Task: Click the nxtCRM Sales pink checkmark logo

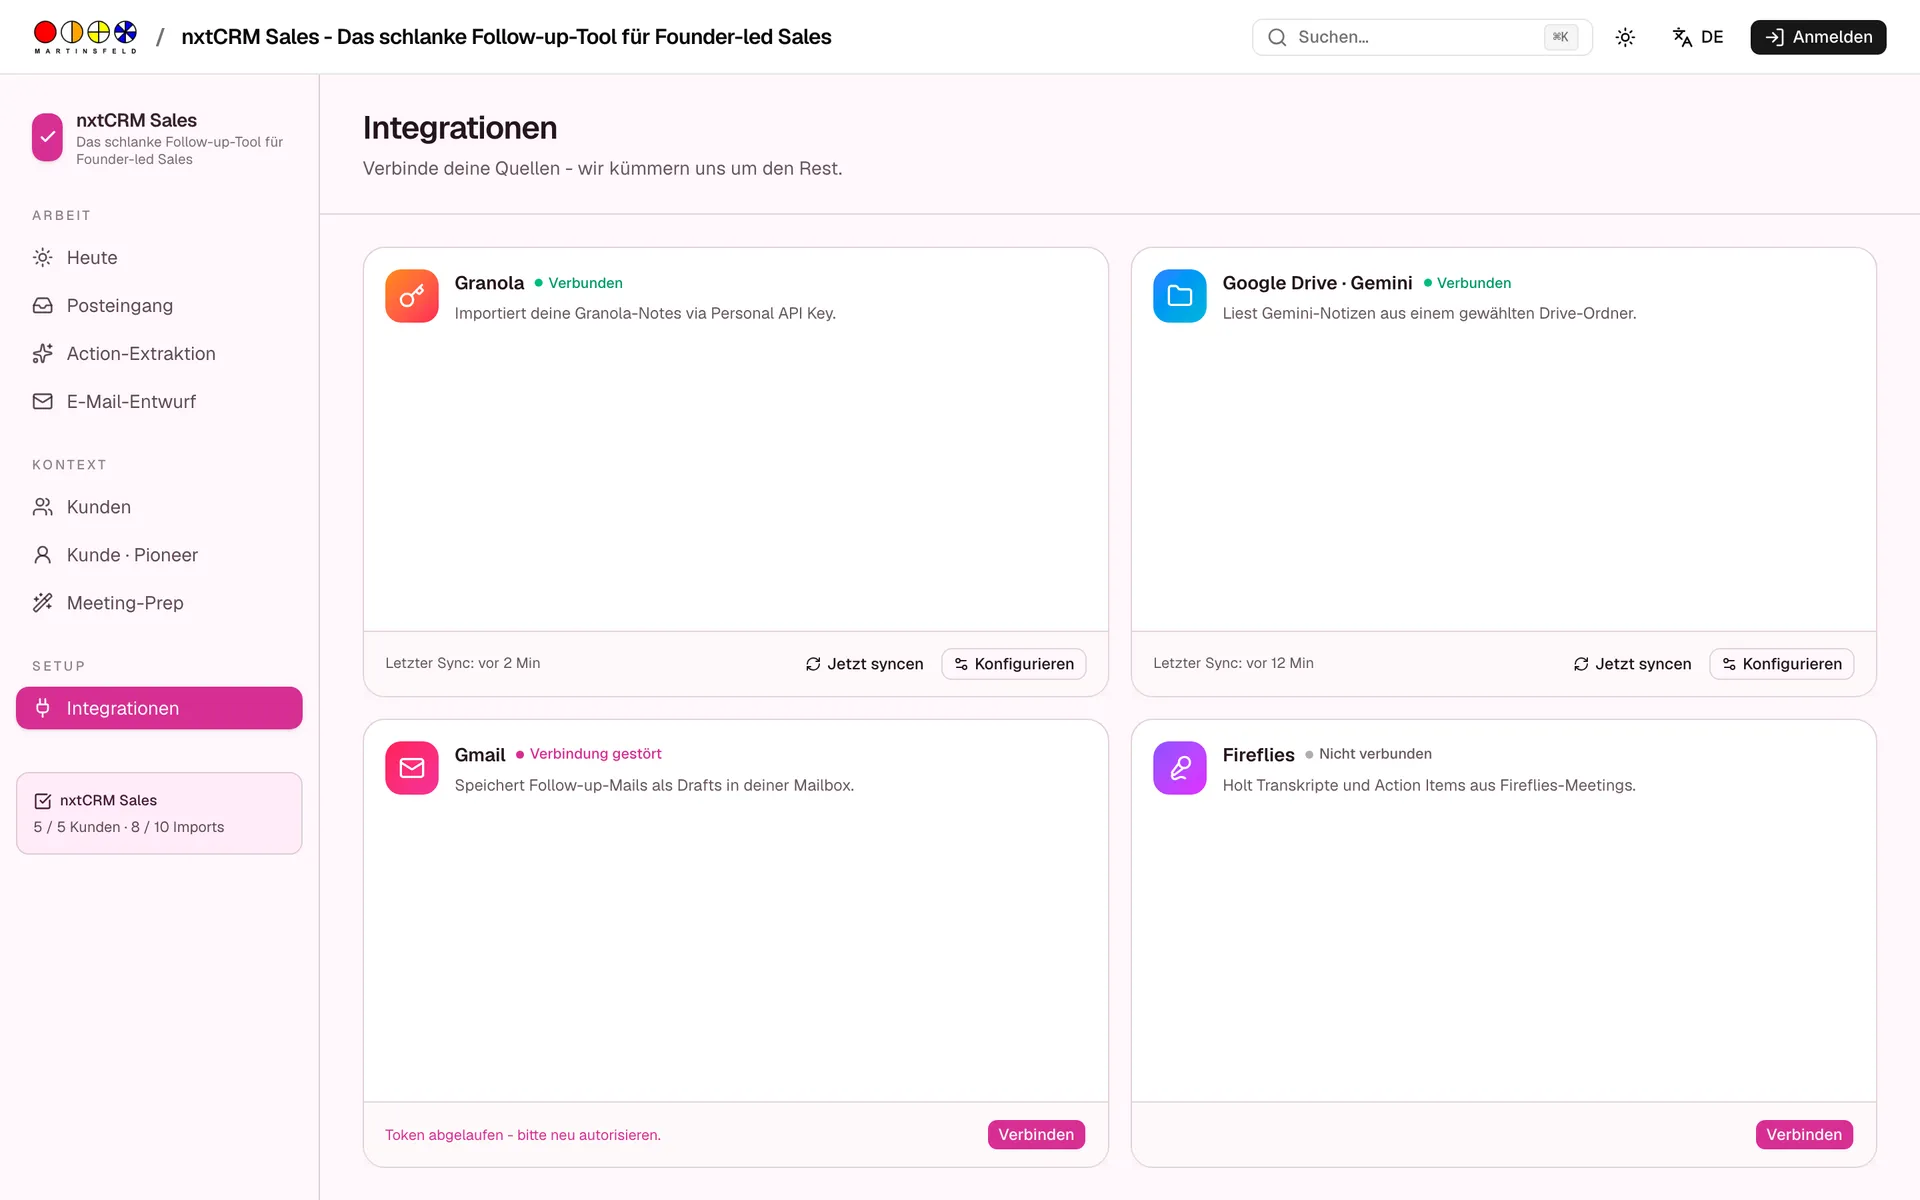Action: point(47,137)
